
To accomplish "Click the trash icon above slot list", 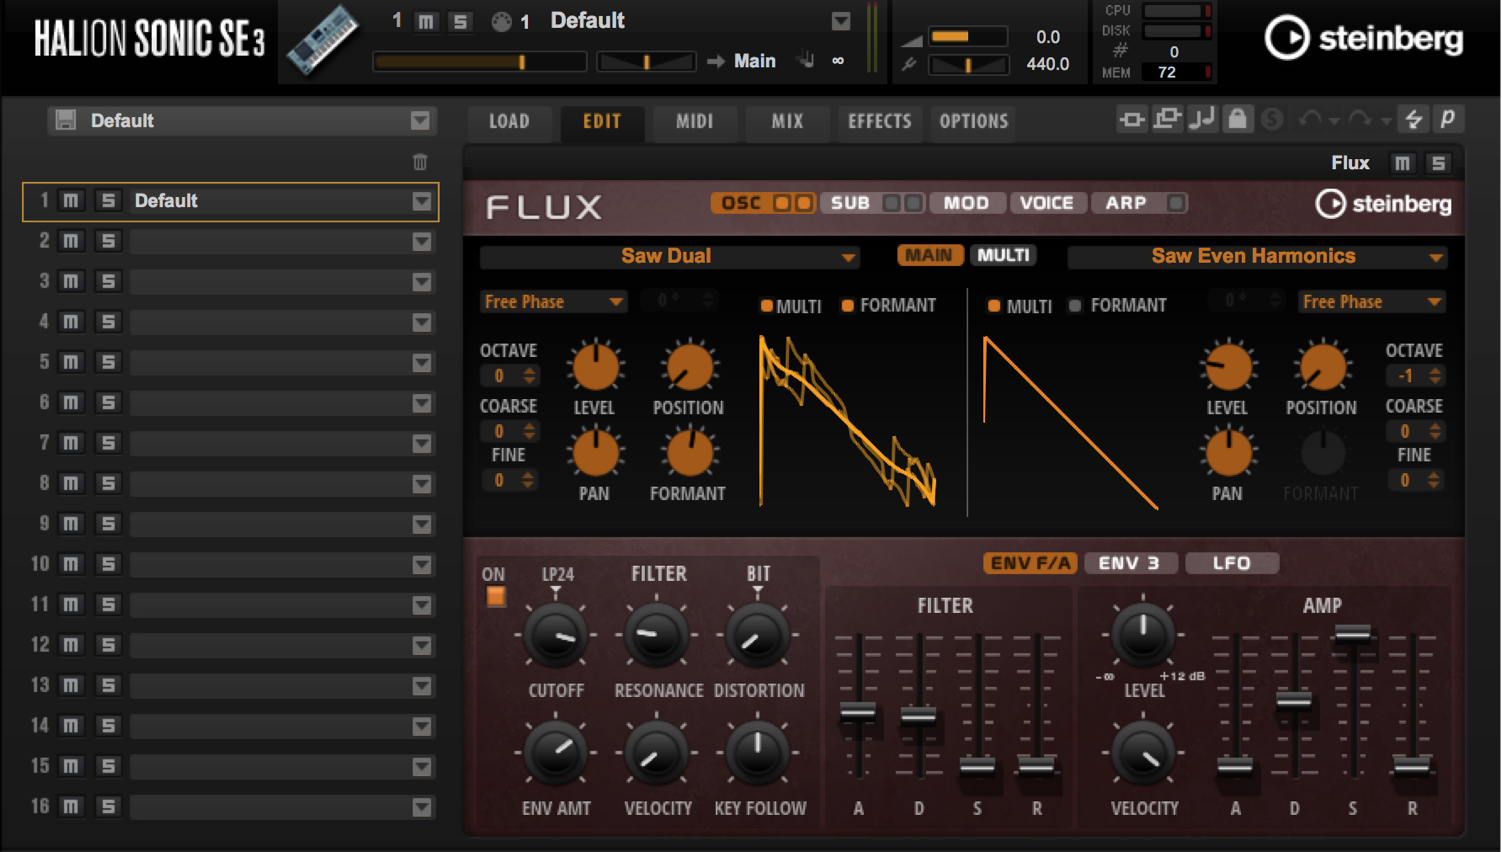I will pos(420,162).
